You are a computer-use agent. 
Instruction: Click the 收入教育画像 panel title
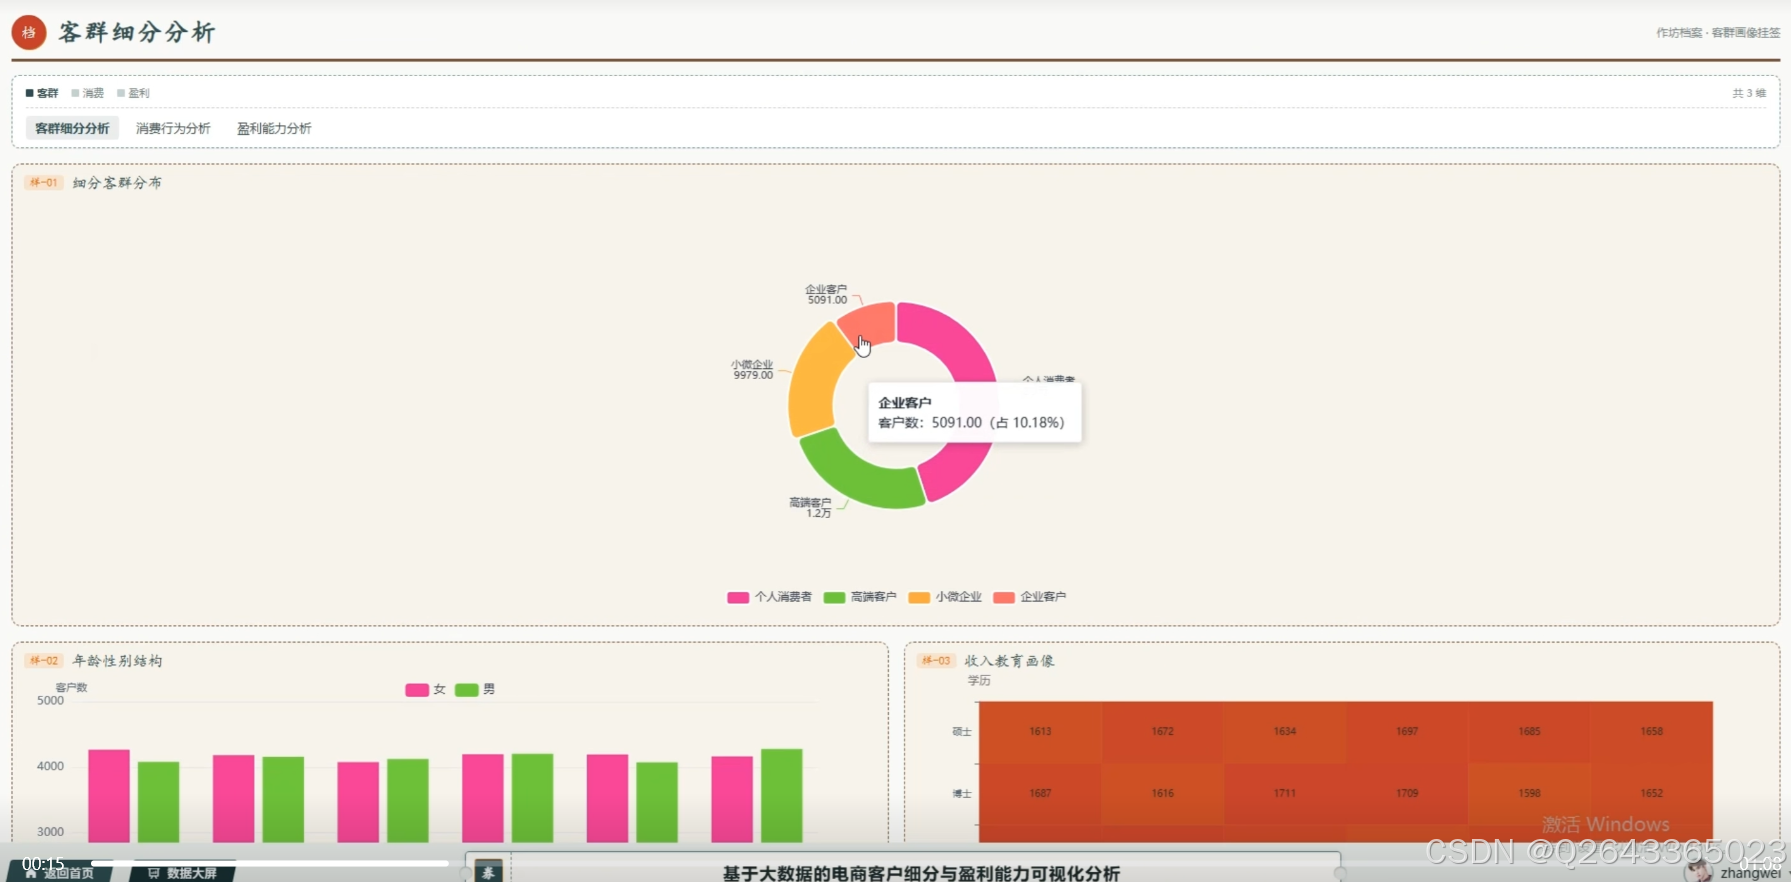tap(1009, 661)
